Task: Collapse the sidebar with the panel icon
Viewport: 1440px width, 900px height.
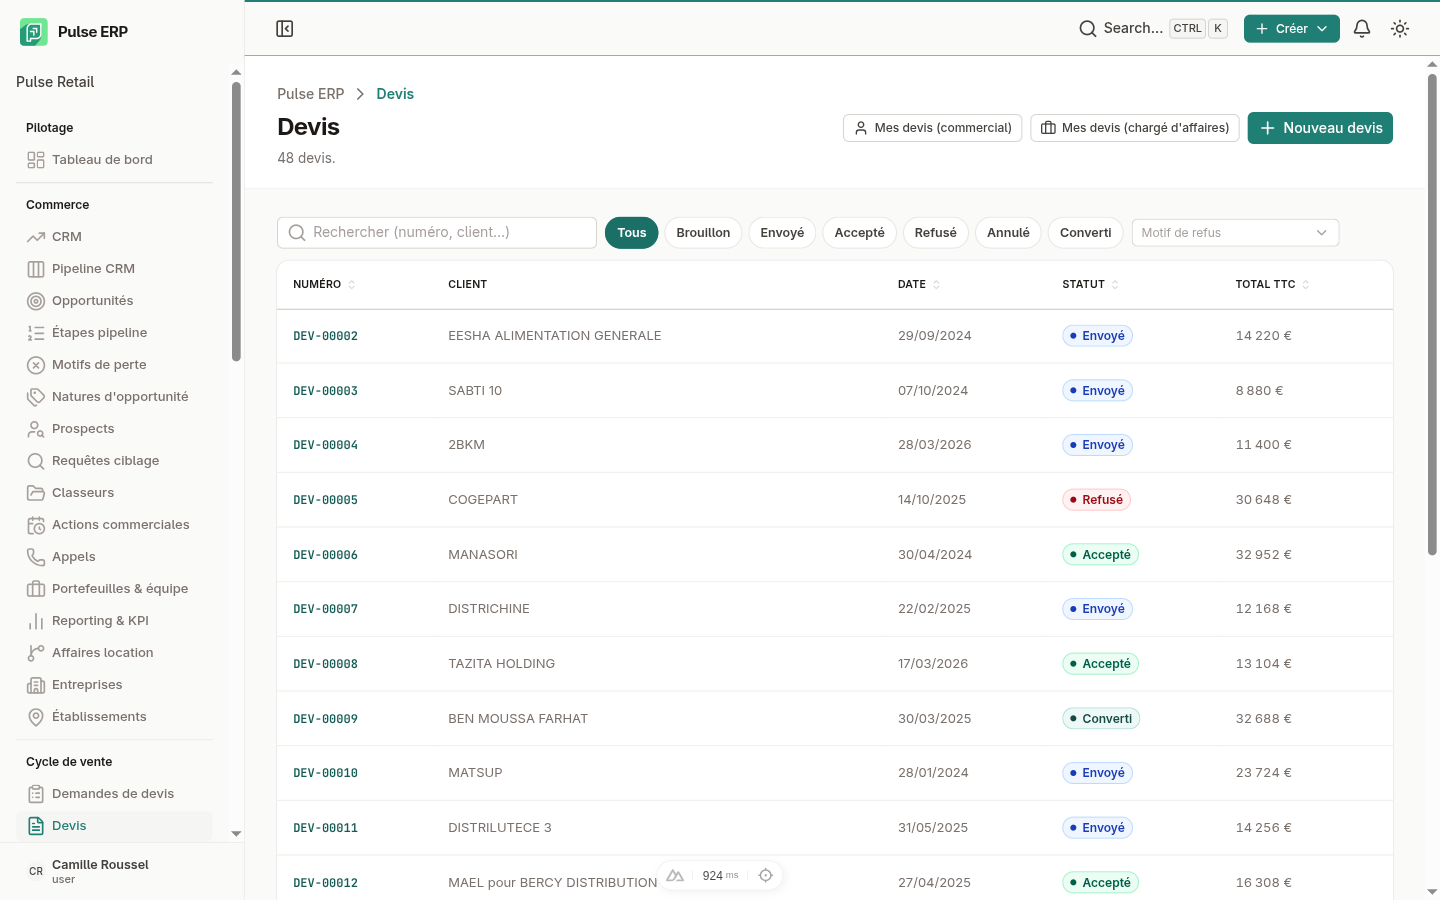Action: pos(285,29)
